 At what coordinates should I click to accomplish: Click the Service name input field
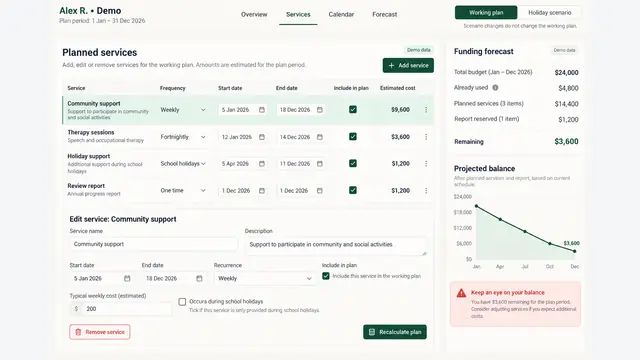click(153, 244)
